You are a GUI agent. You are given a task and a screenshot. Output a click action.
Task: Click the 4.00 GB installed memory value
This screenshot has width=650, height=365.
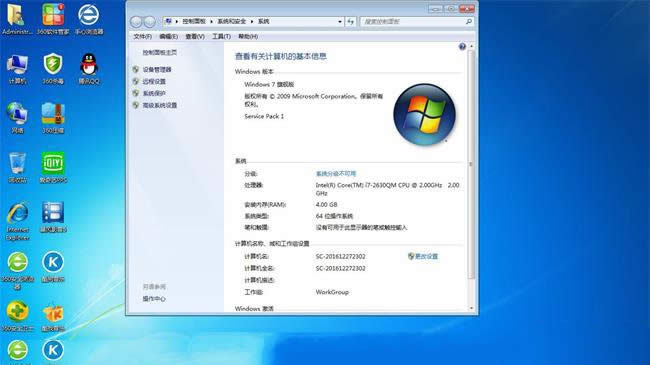(326, 205)
